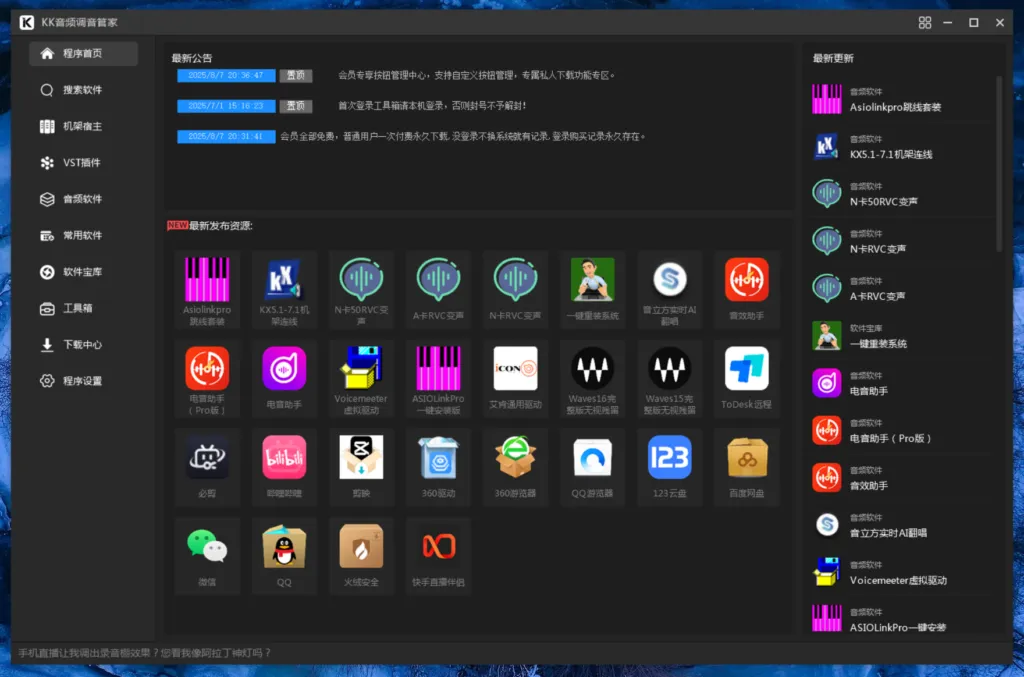1024x677 pixels.
Task: Click the KK音频调音管家 logo in title bar
Action: tap(27, 23)
